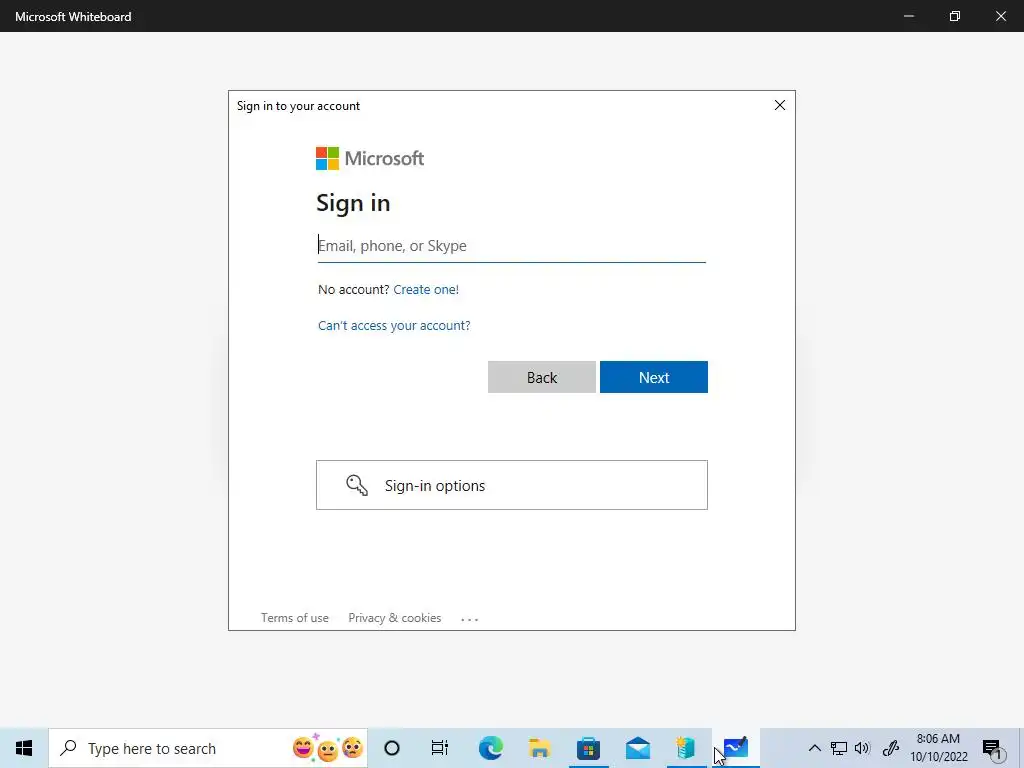Open Windows Ink Workspace pen icon
1024x768 pixels.
tap(891, 748)
